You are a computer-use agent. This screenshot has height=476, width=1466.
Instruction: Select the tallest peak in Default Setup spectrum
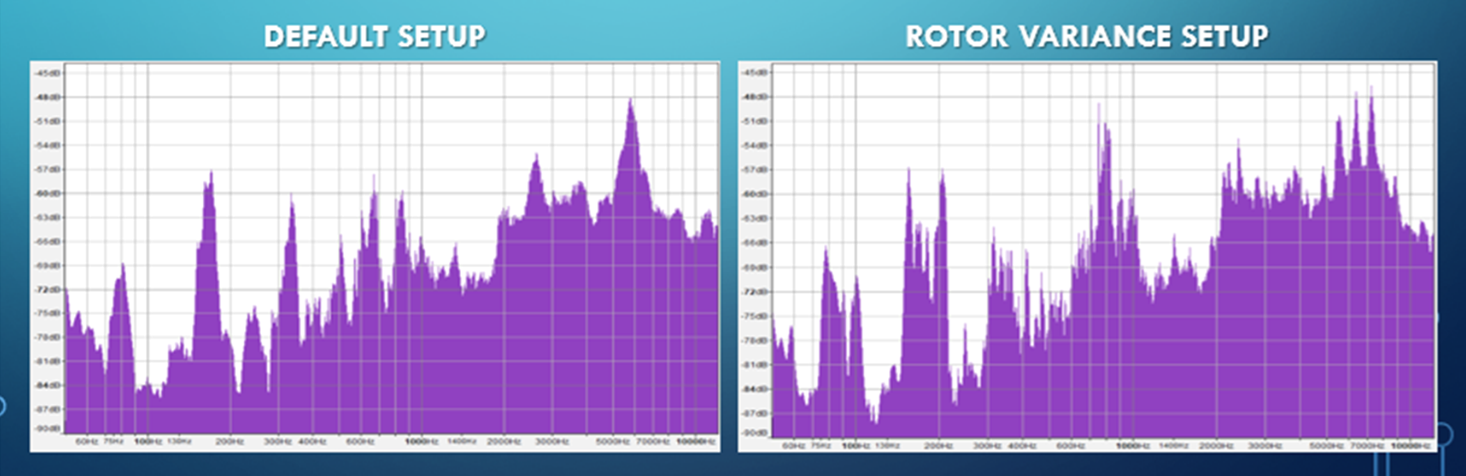630,103
